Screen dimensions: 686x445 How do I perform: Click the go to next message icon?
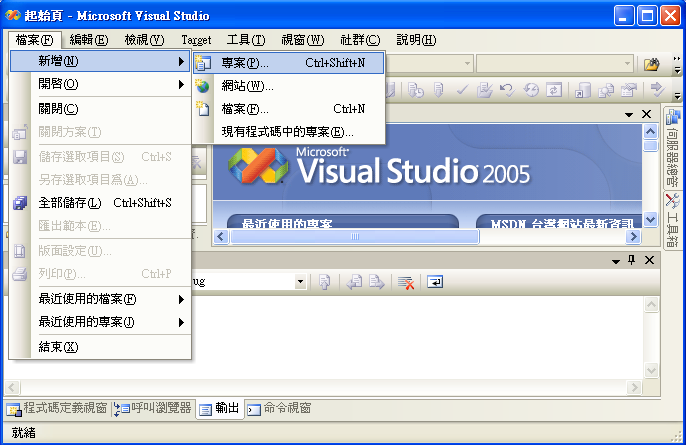point(376,282)
